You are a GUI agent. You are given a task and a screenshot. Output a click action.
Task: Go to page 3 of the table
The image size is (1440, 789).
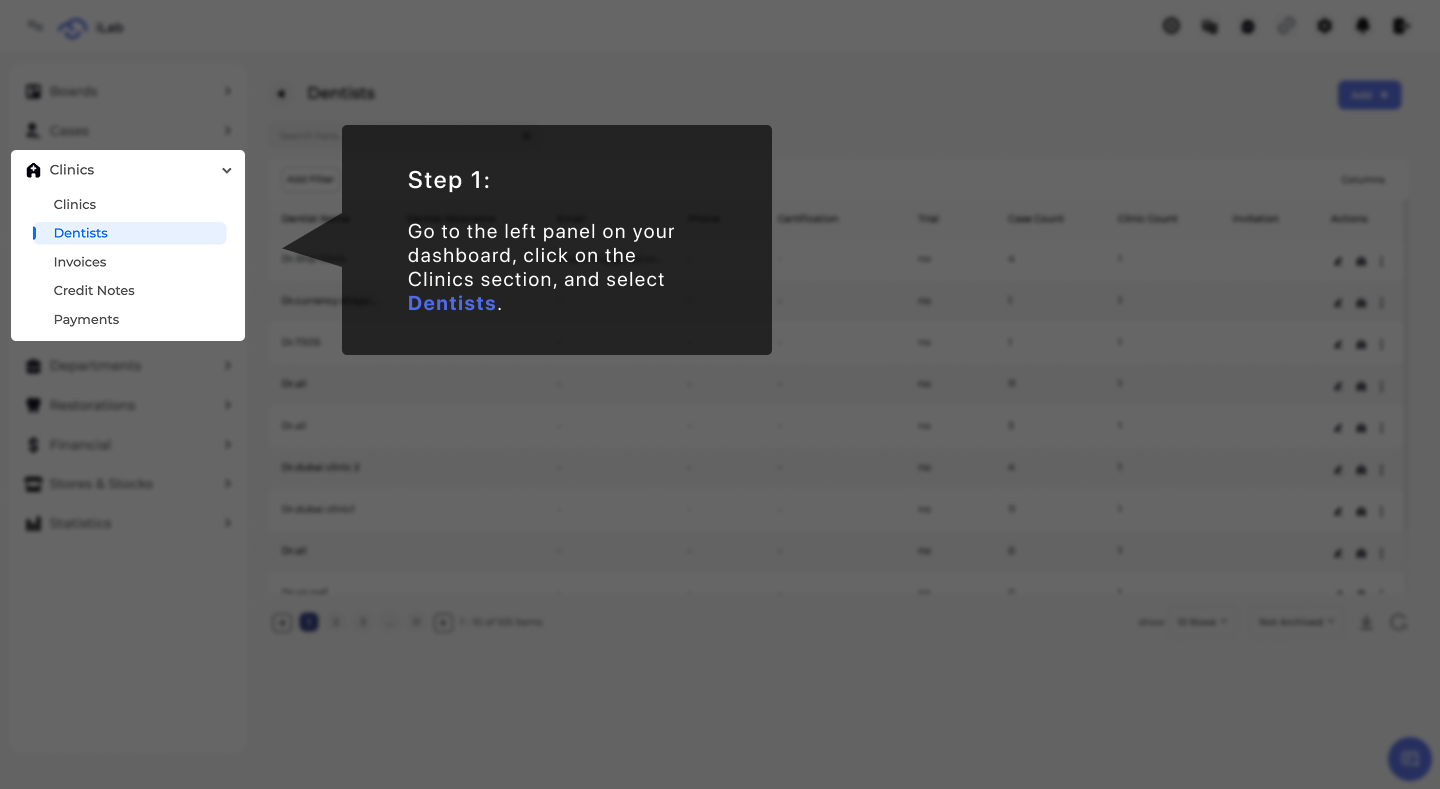(363, 622)
